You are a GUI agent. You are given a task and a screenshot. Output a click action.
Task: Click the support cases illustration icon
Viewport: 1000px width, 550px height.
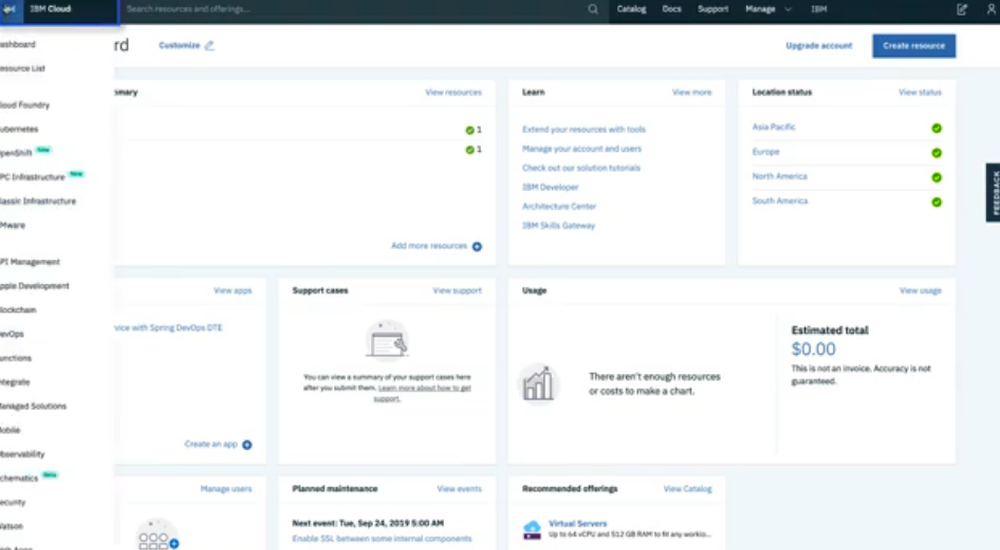click(x=387, y=341)
